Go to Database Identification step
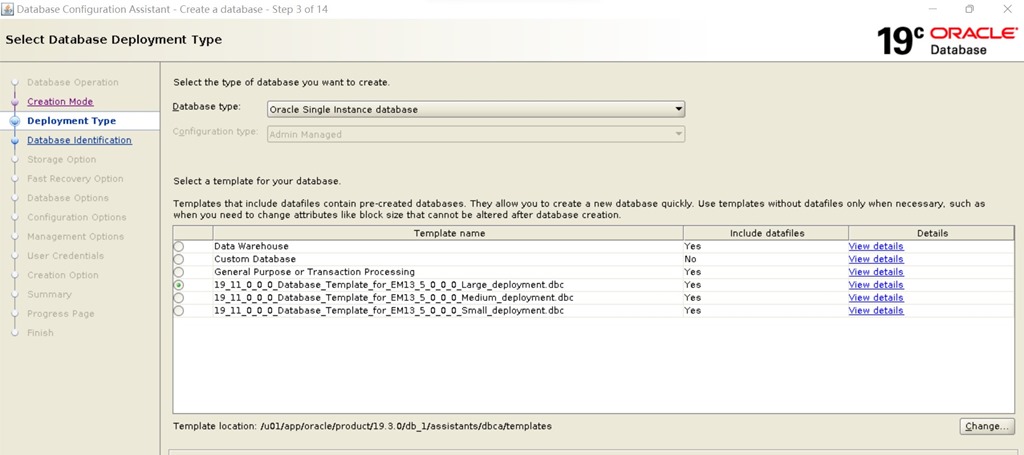This screenshot has width=1024, height=455. (79, 140)
